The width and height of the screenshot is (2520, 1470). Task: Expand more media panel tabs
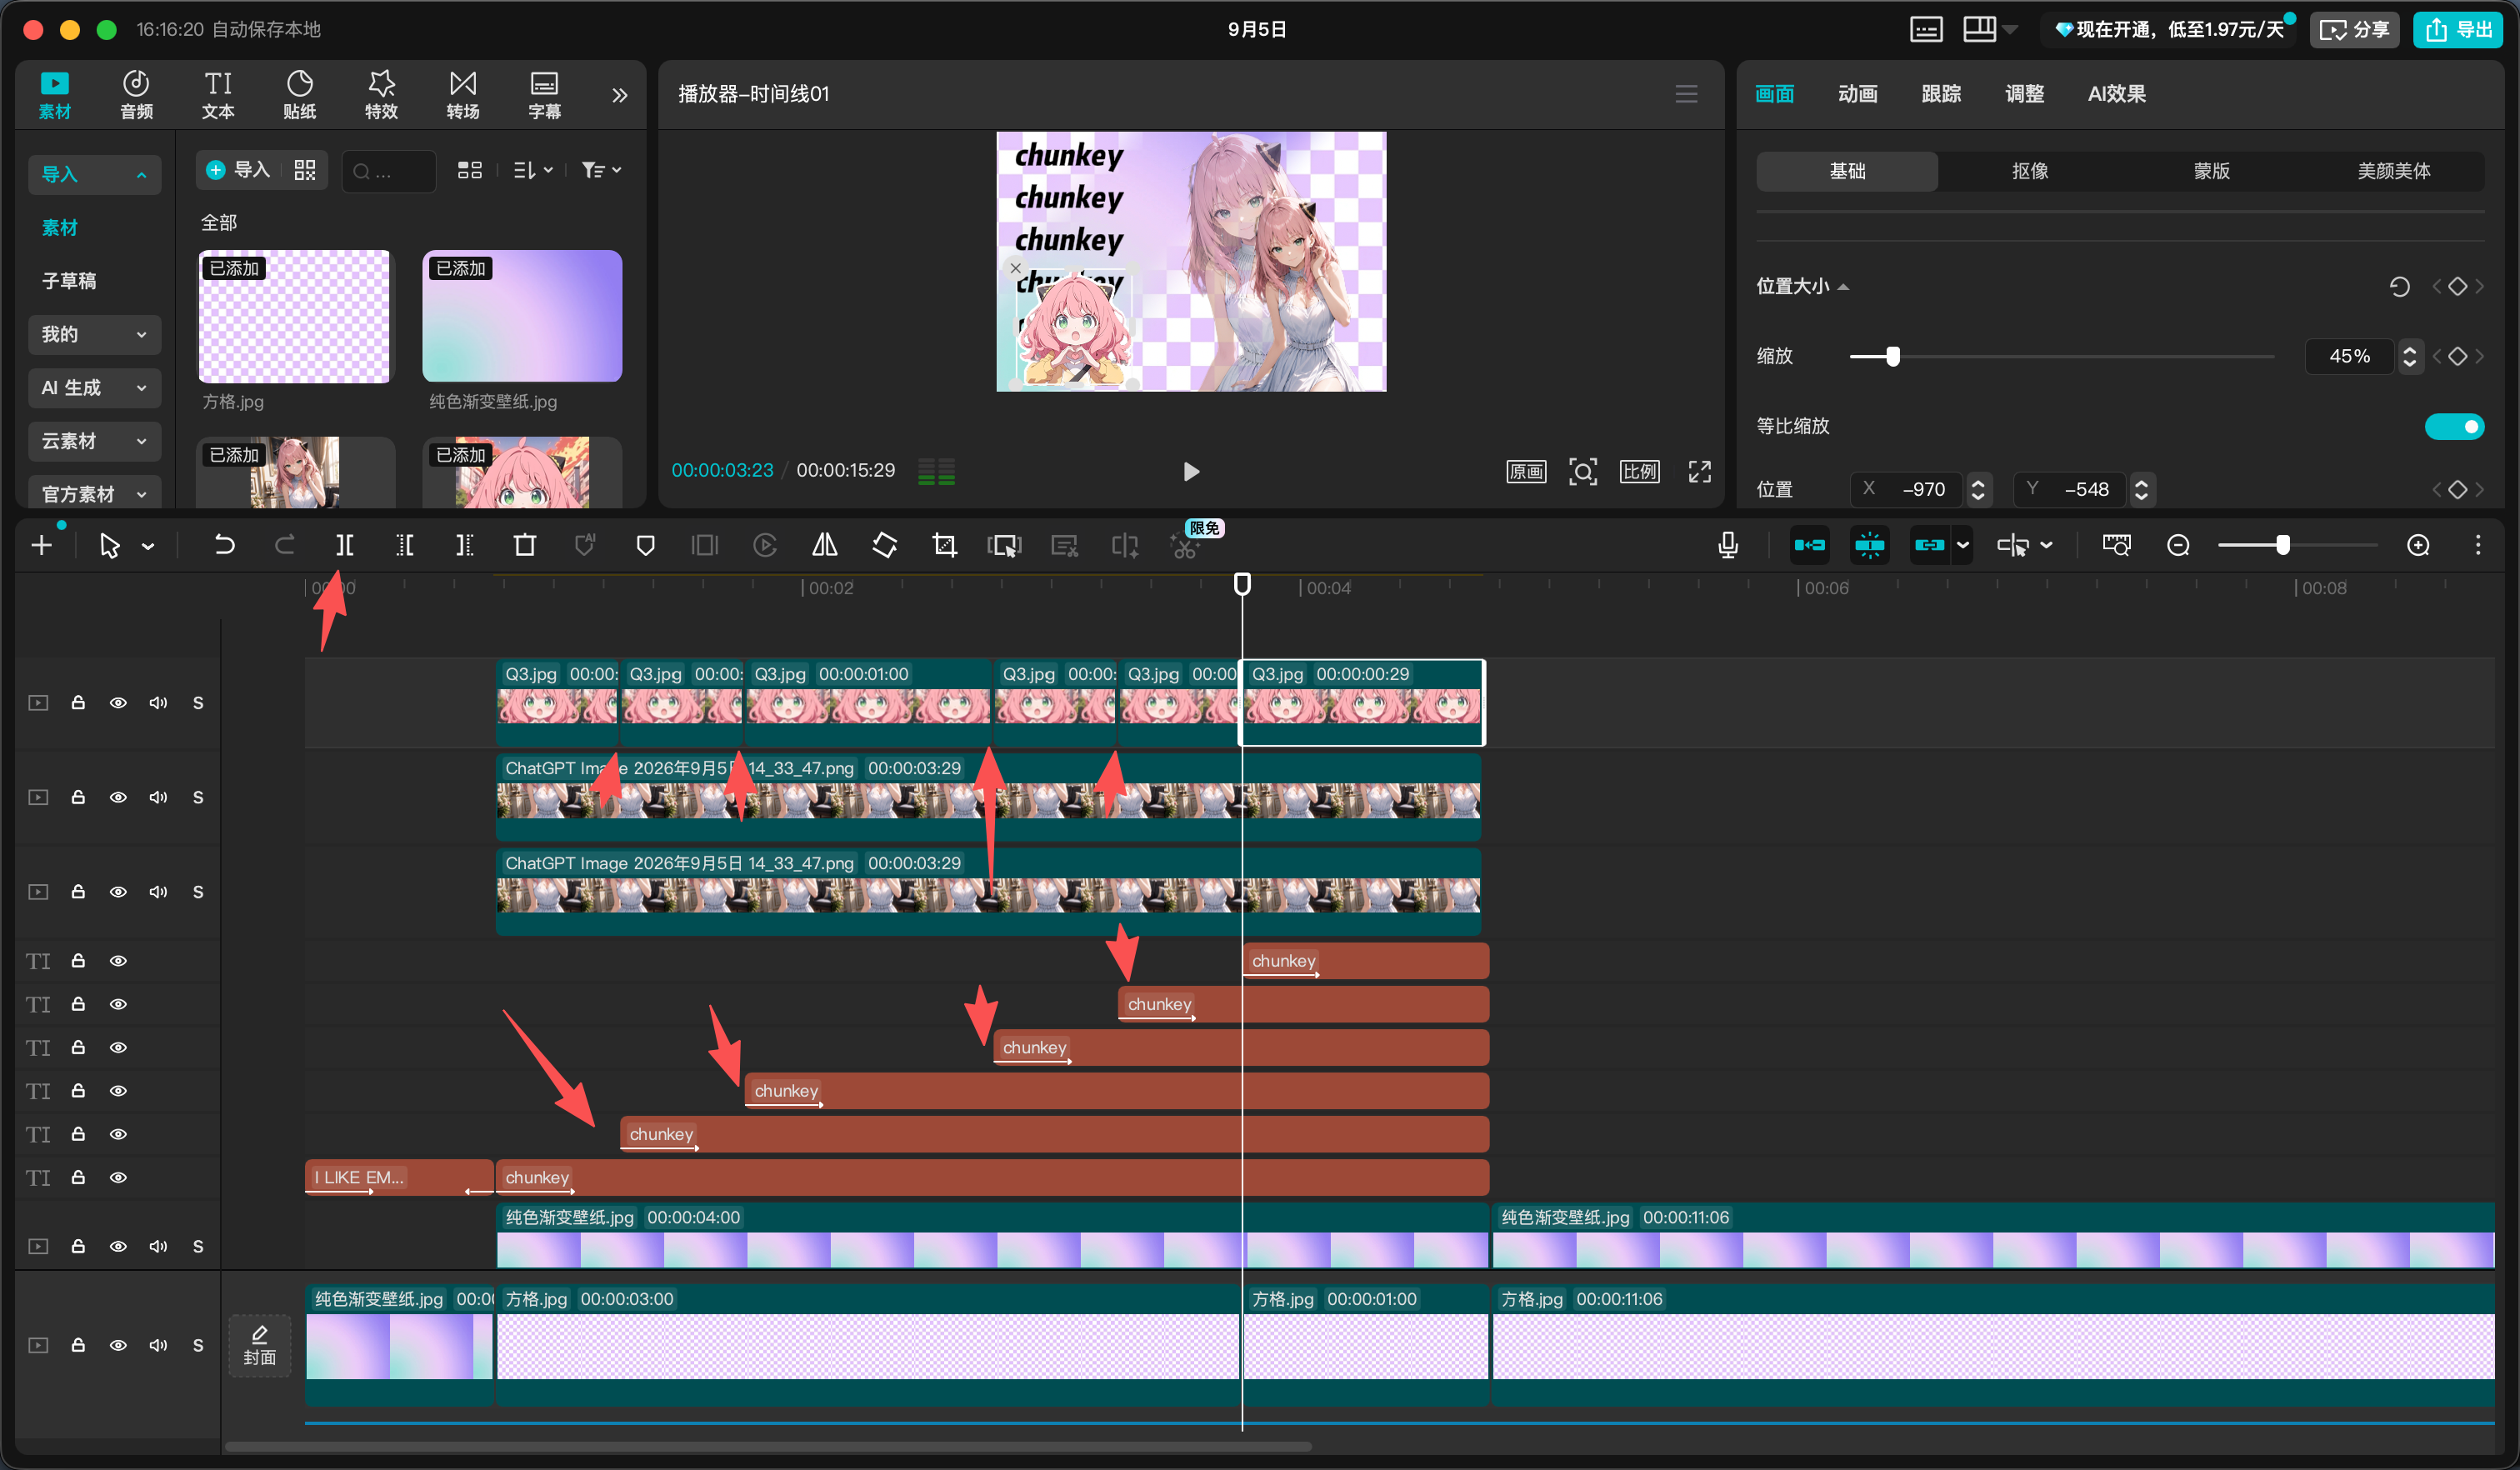pyautogui.click(x=620, y=95)
